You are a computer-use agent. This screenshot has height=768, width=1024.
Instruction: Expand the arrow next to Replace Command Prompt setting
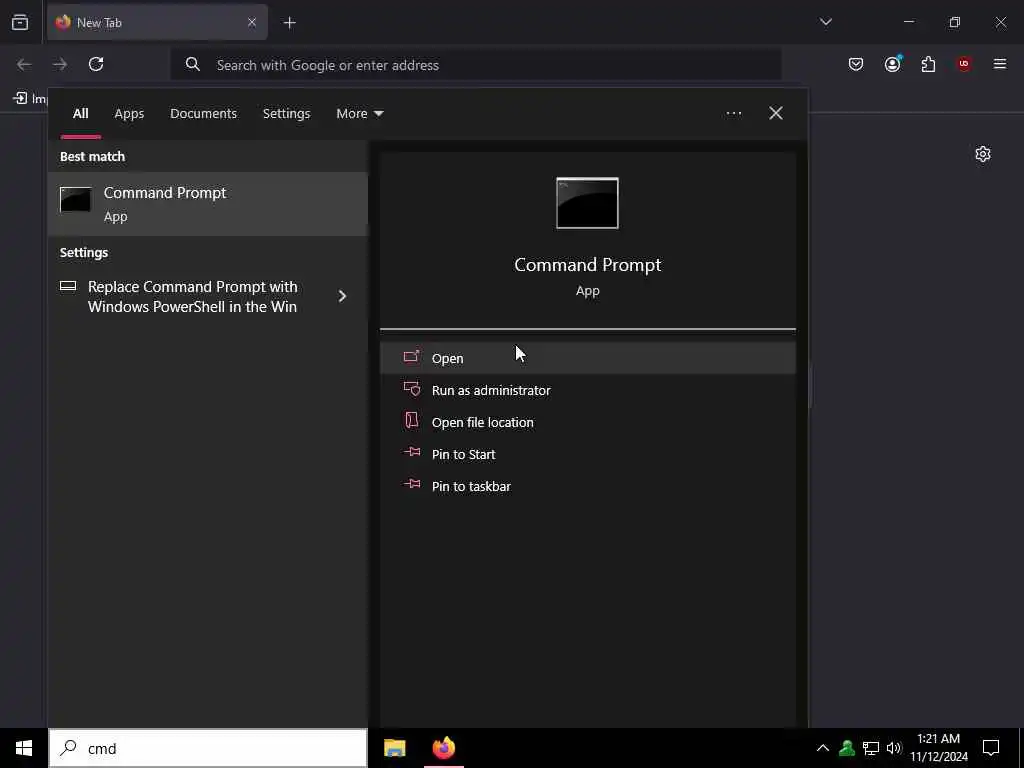click(x=342, y=296)
